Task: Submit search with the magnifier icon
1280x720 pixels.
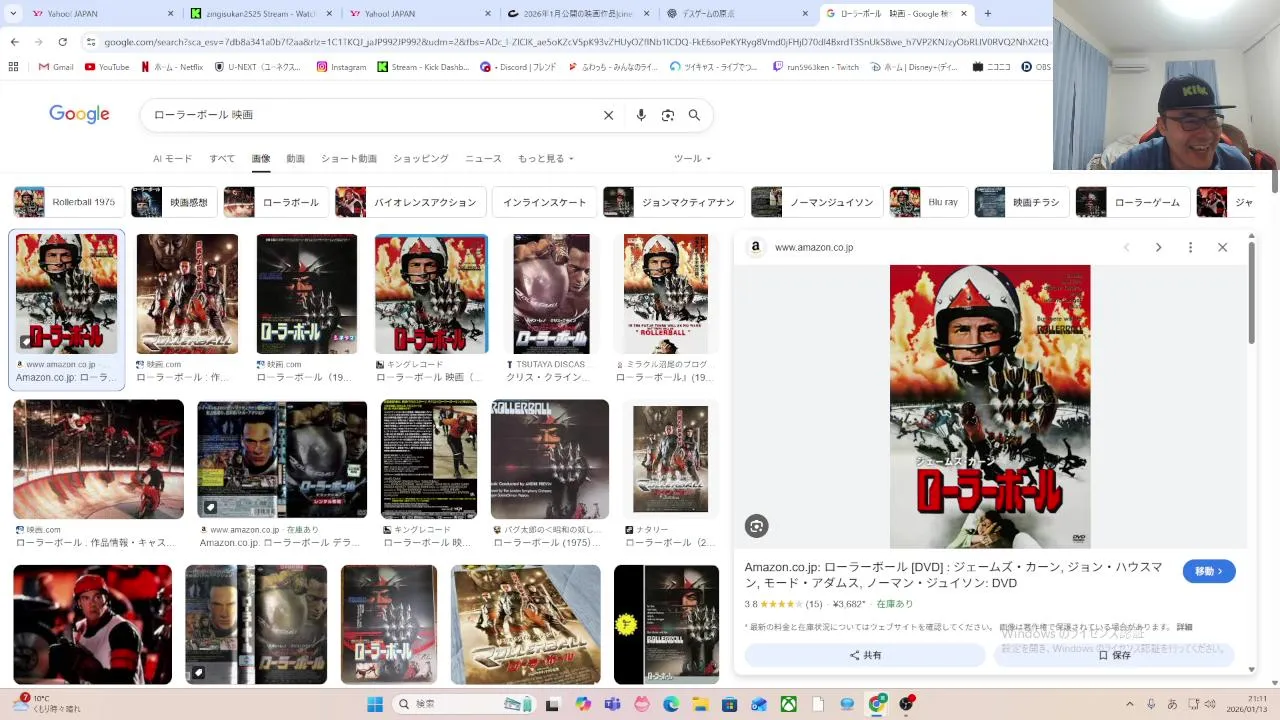Action: coord(694,115)
